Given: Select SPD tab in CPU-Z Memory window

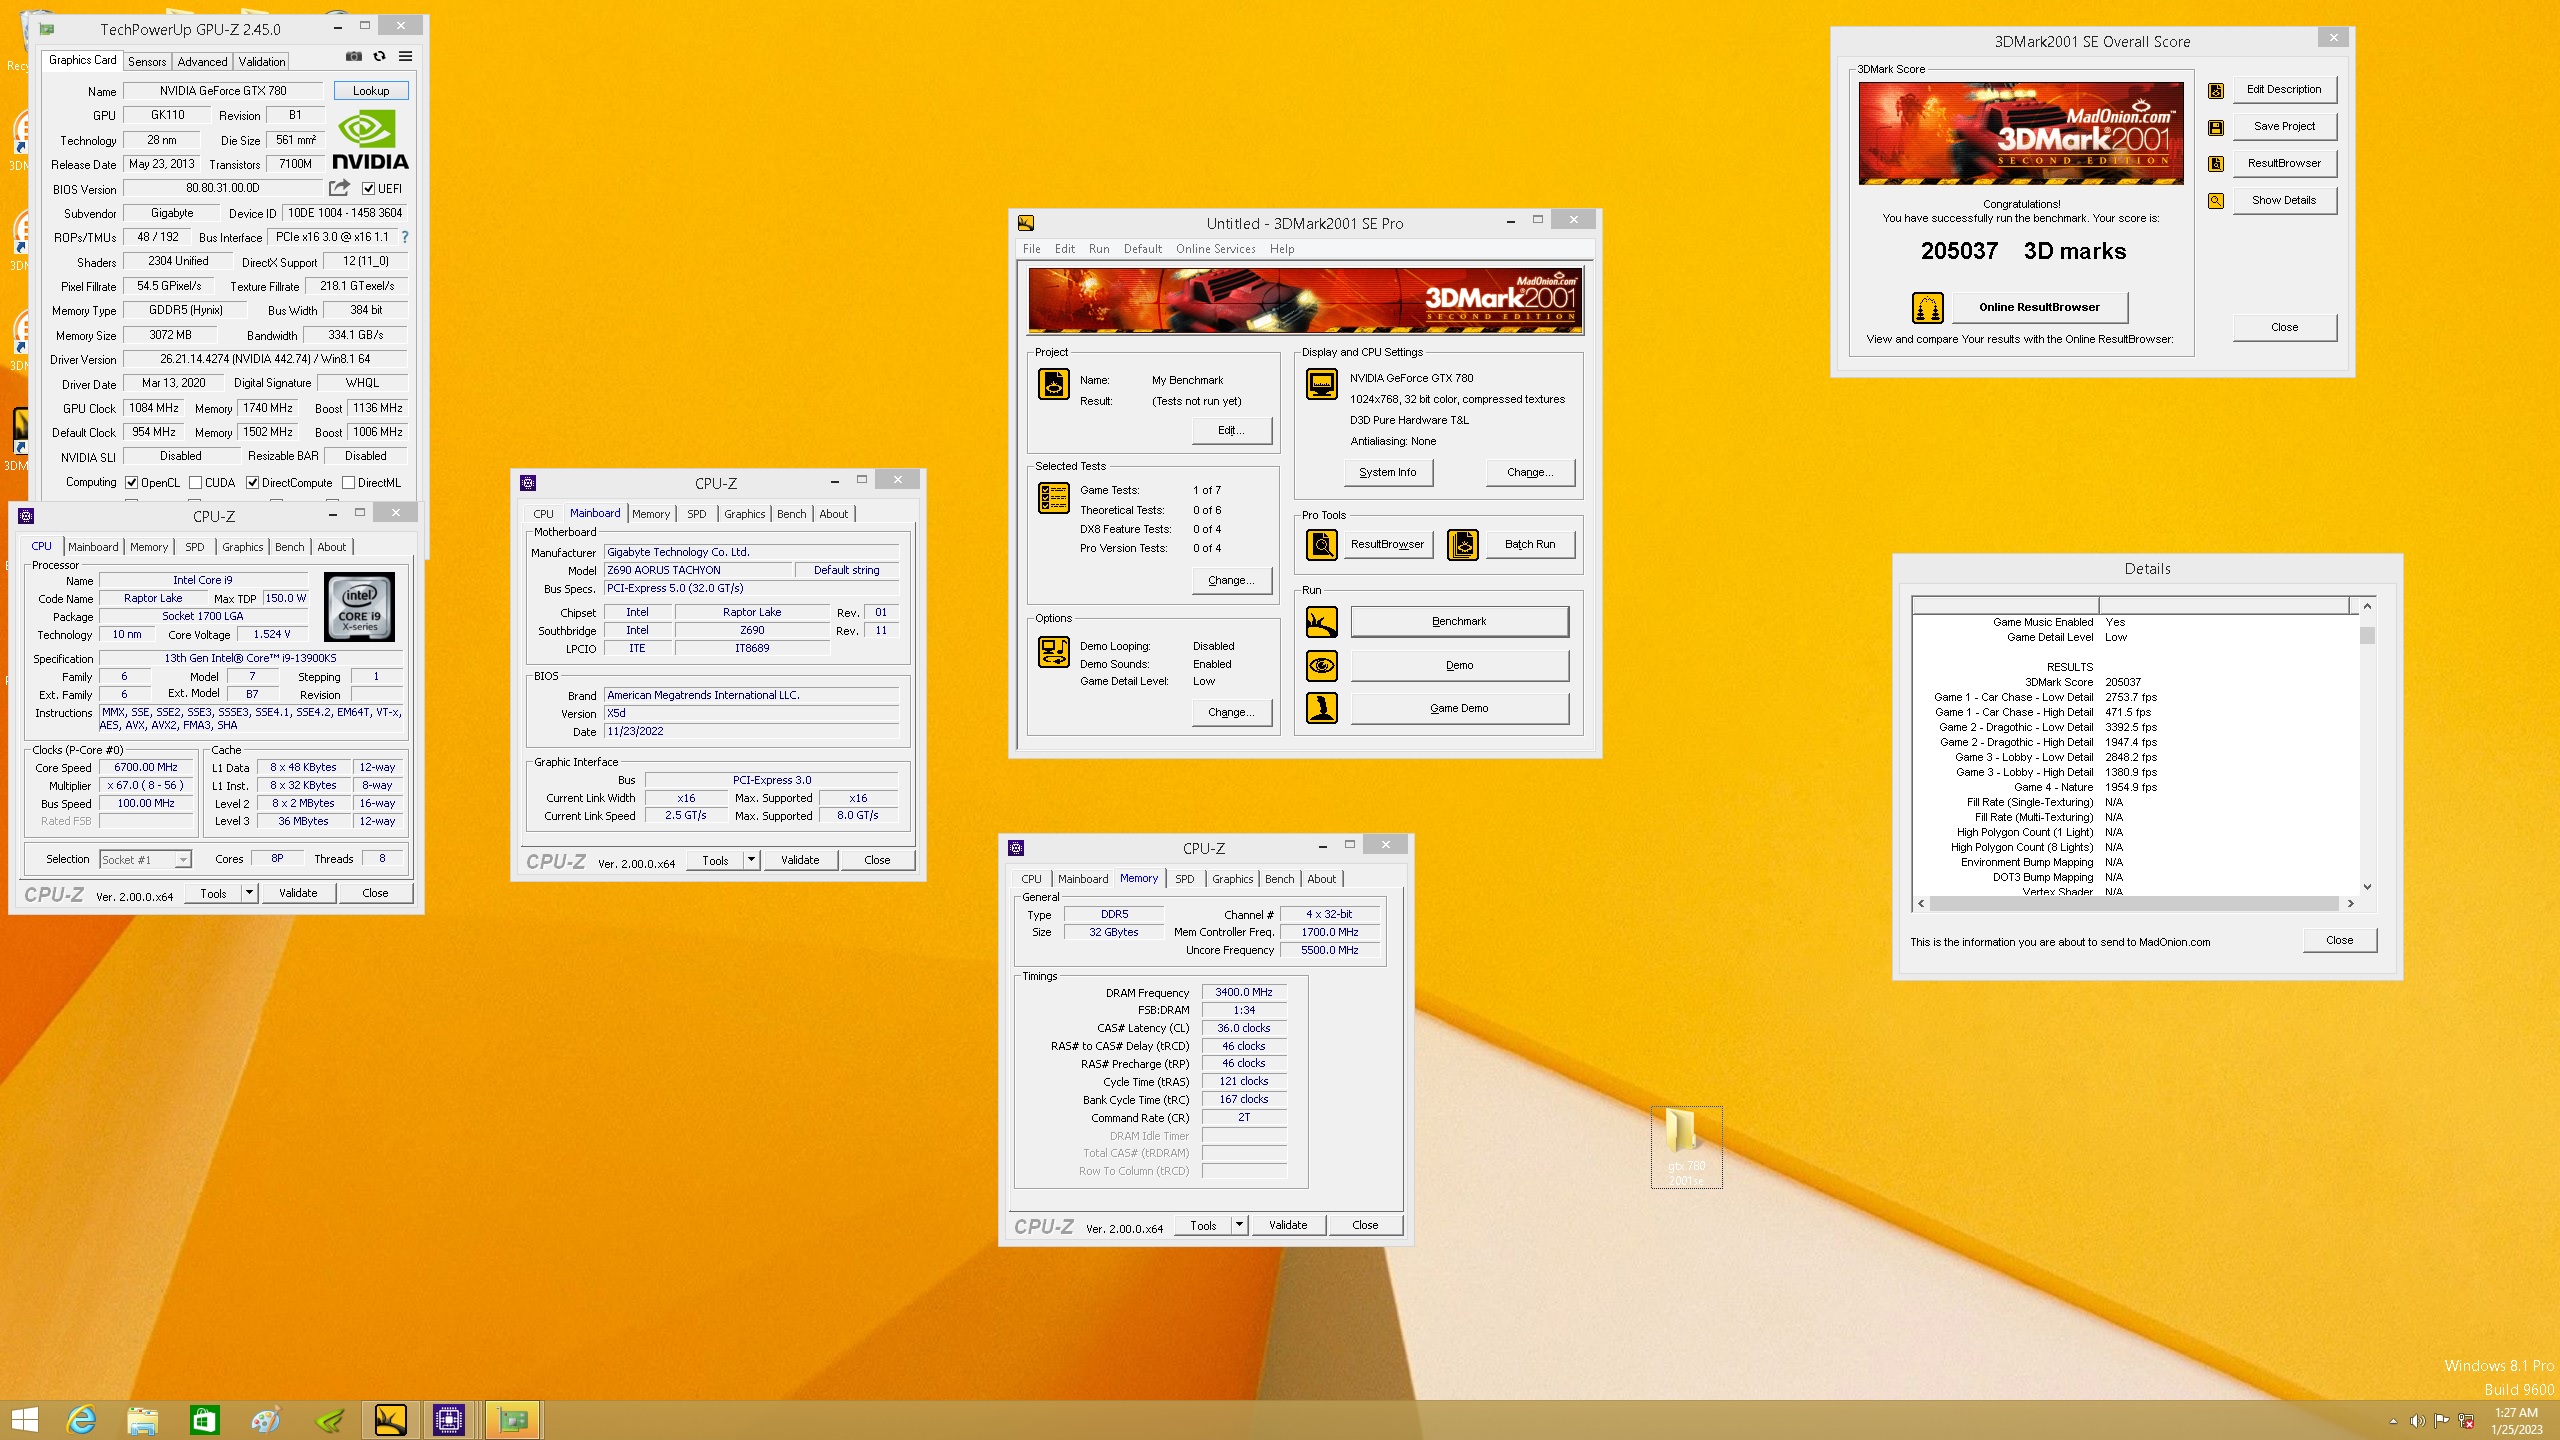Looking at the screenshot, I should (1185, 879).
